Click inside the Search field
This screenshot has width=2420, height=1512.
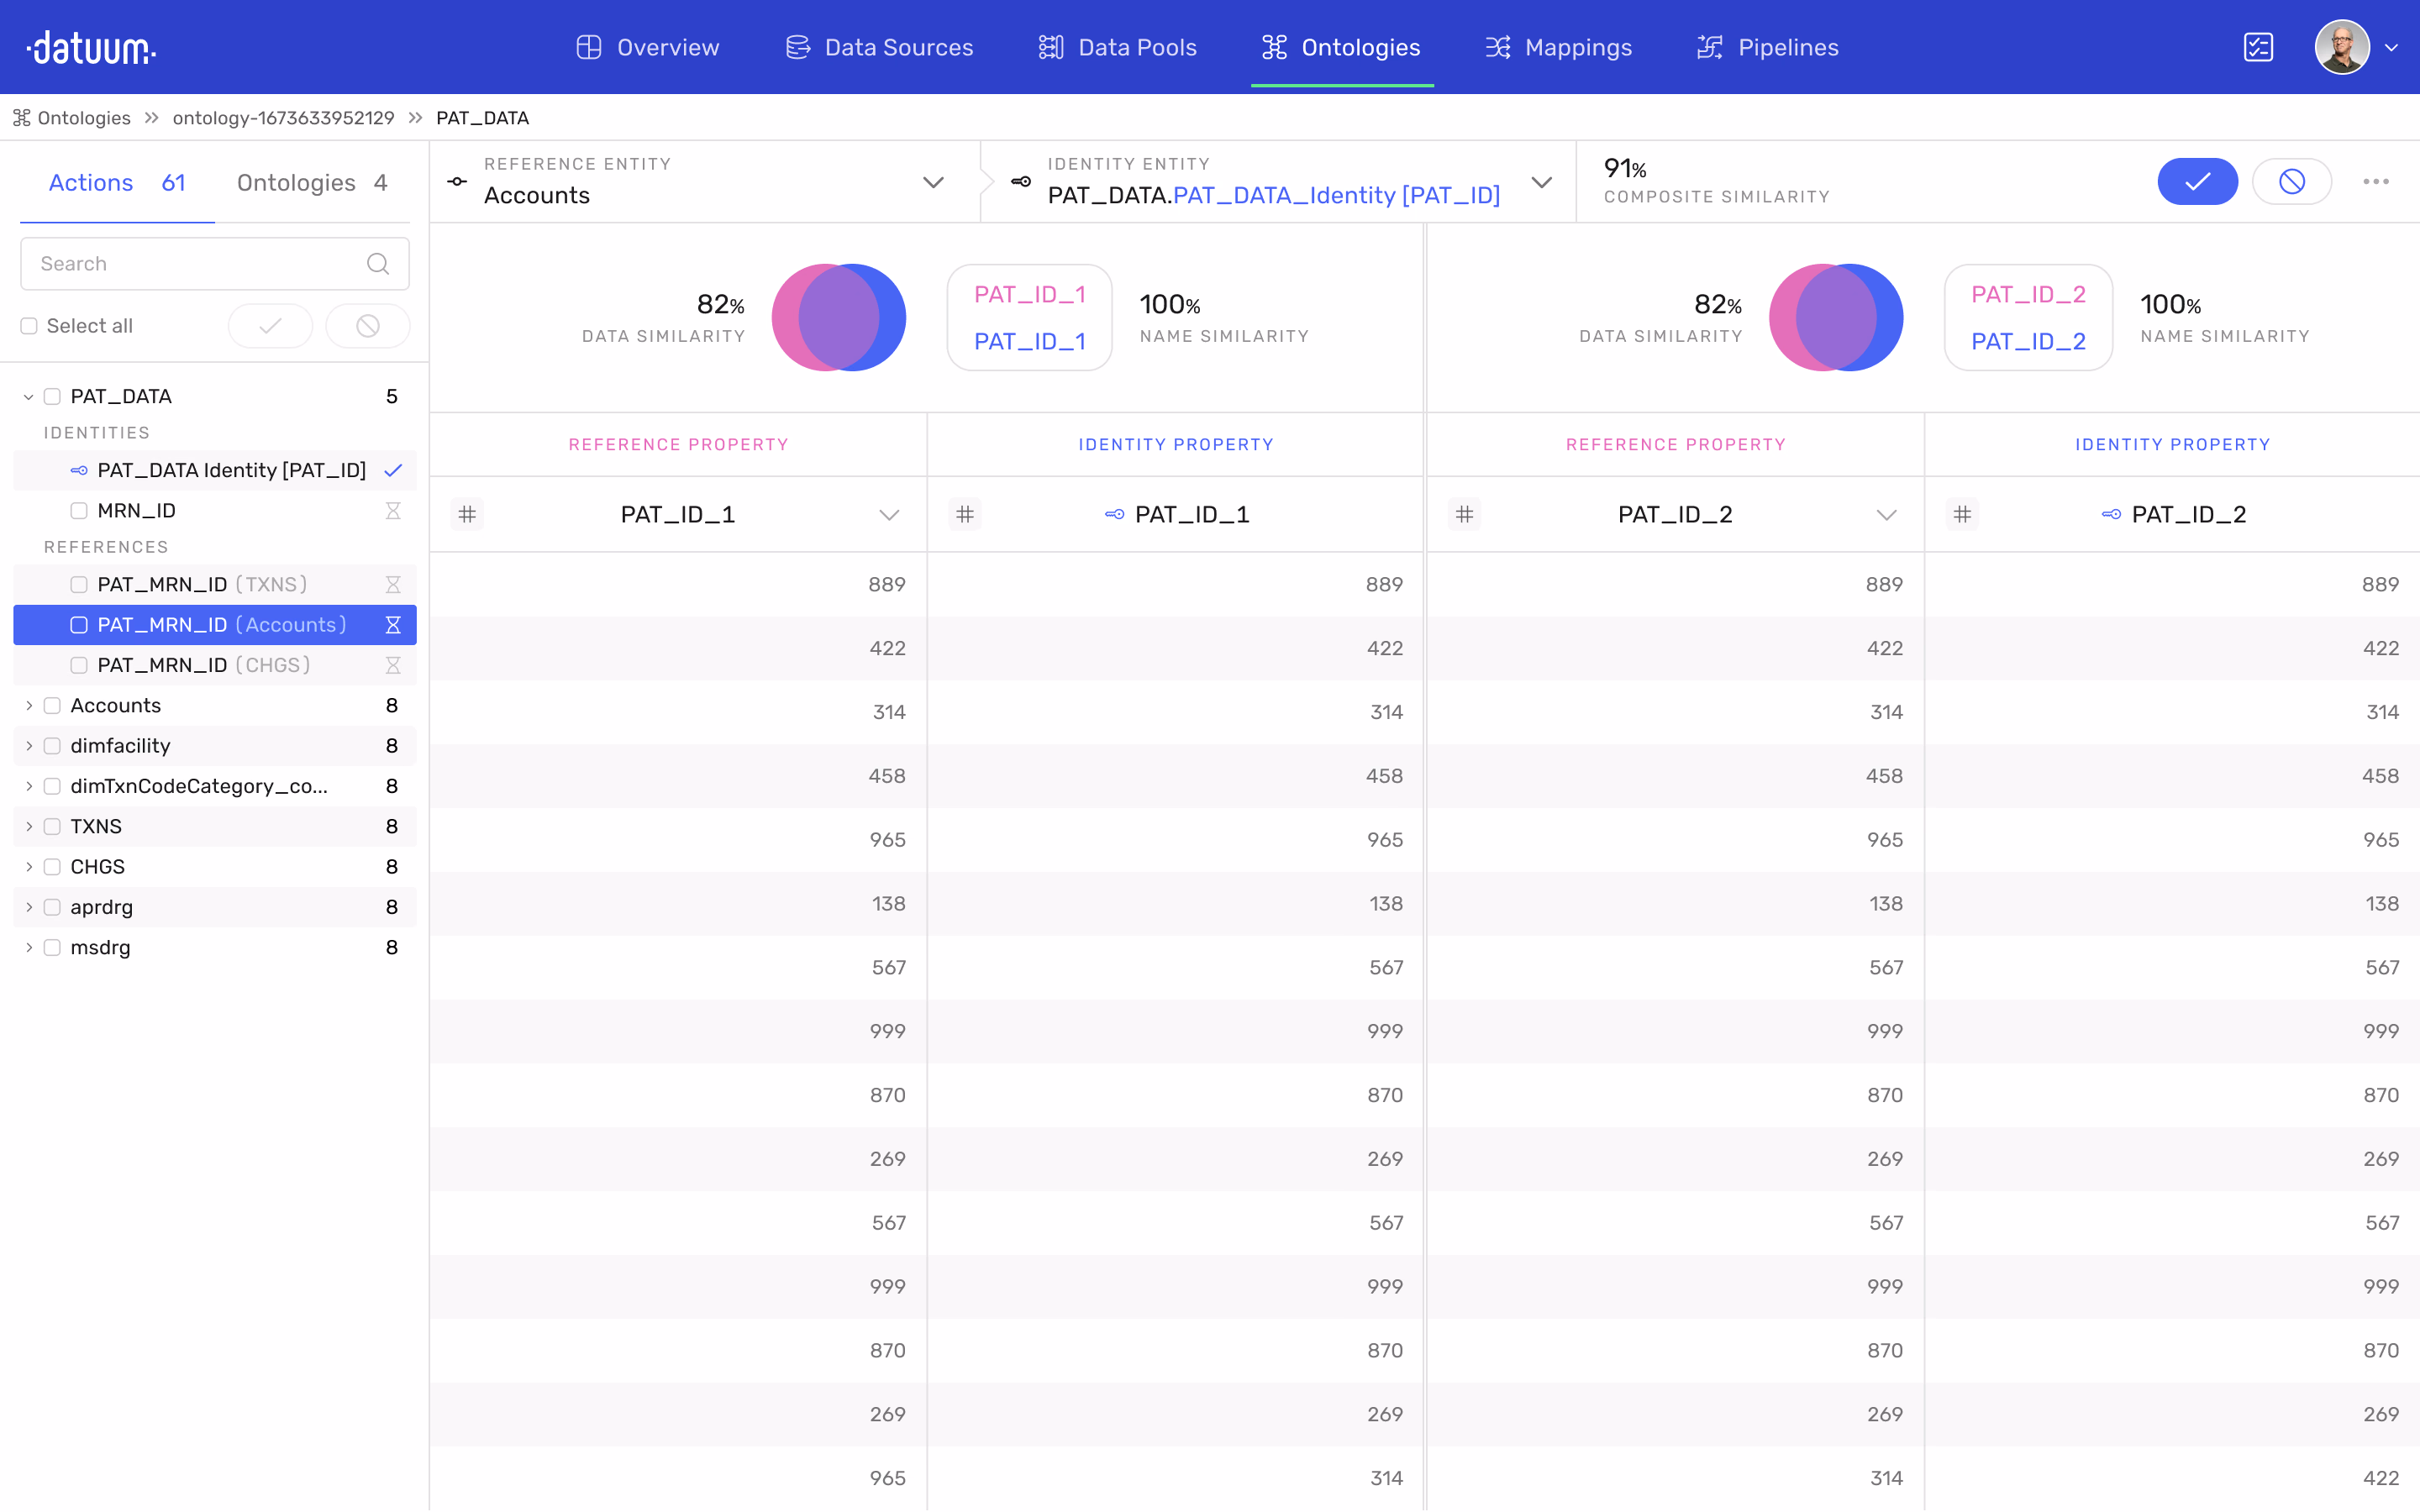pos(180,263)
